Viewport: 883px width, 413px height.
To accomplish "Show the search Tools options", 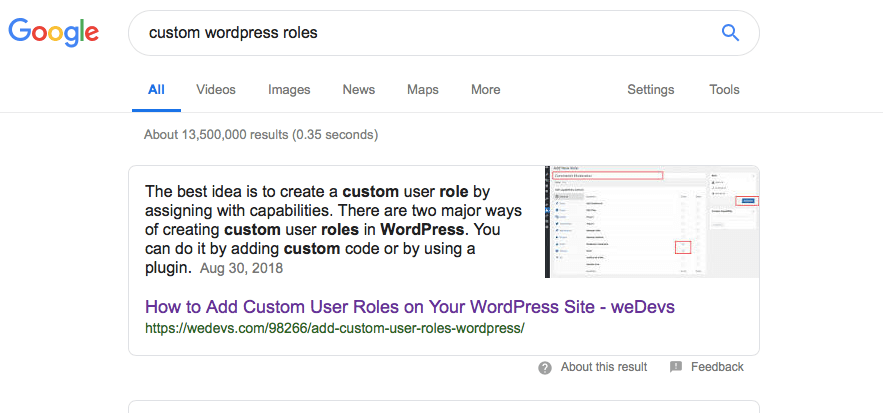I will (724, 90).
